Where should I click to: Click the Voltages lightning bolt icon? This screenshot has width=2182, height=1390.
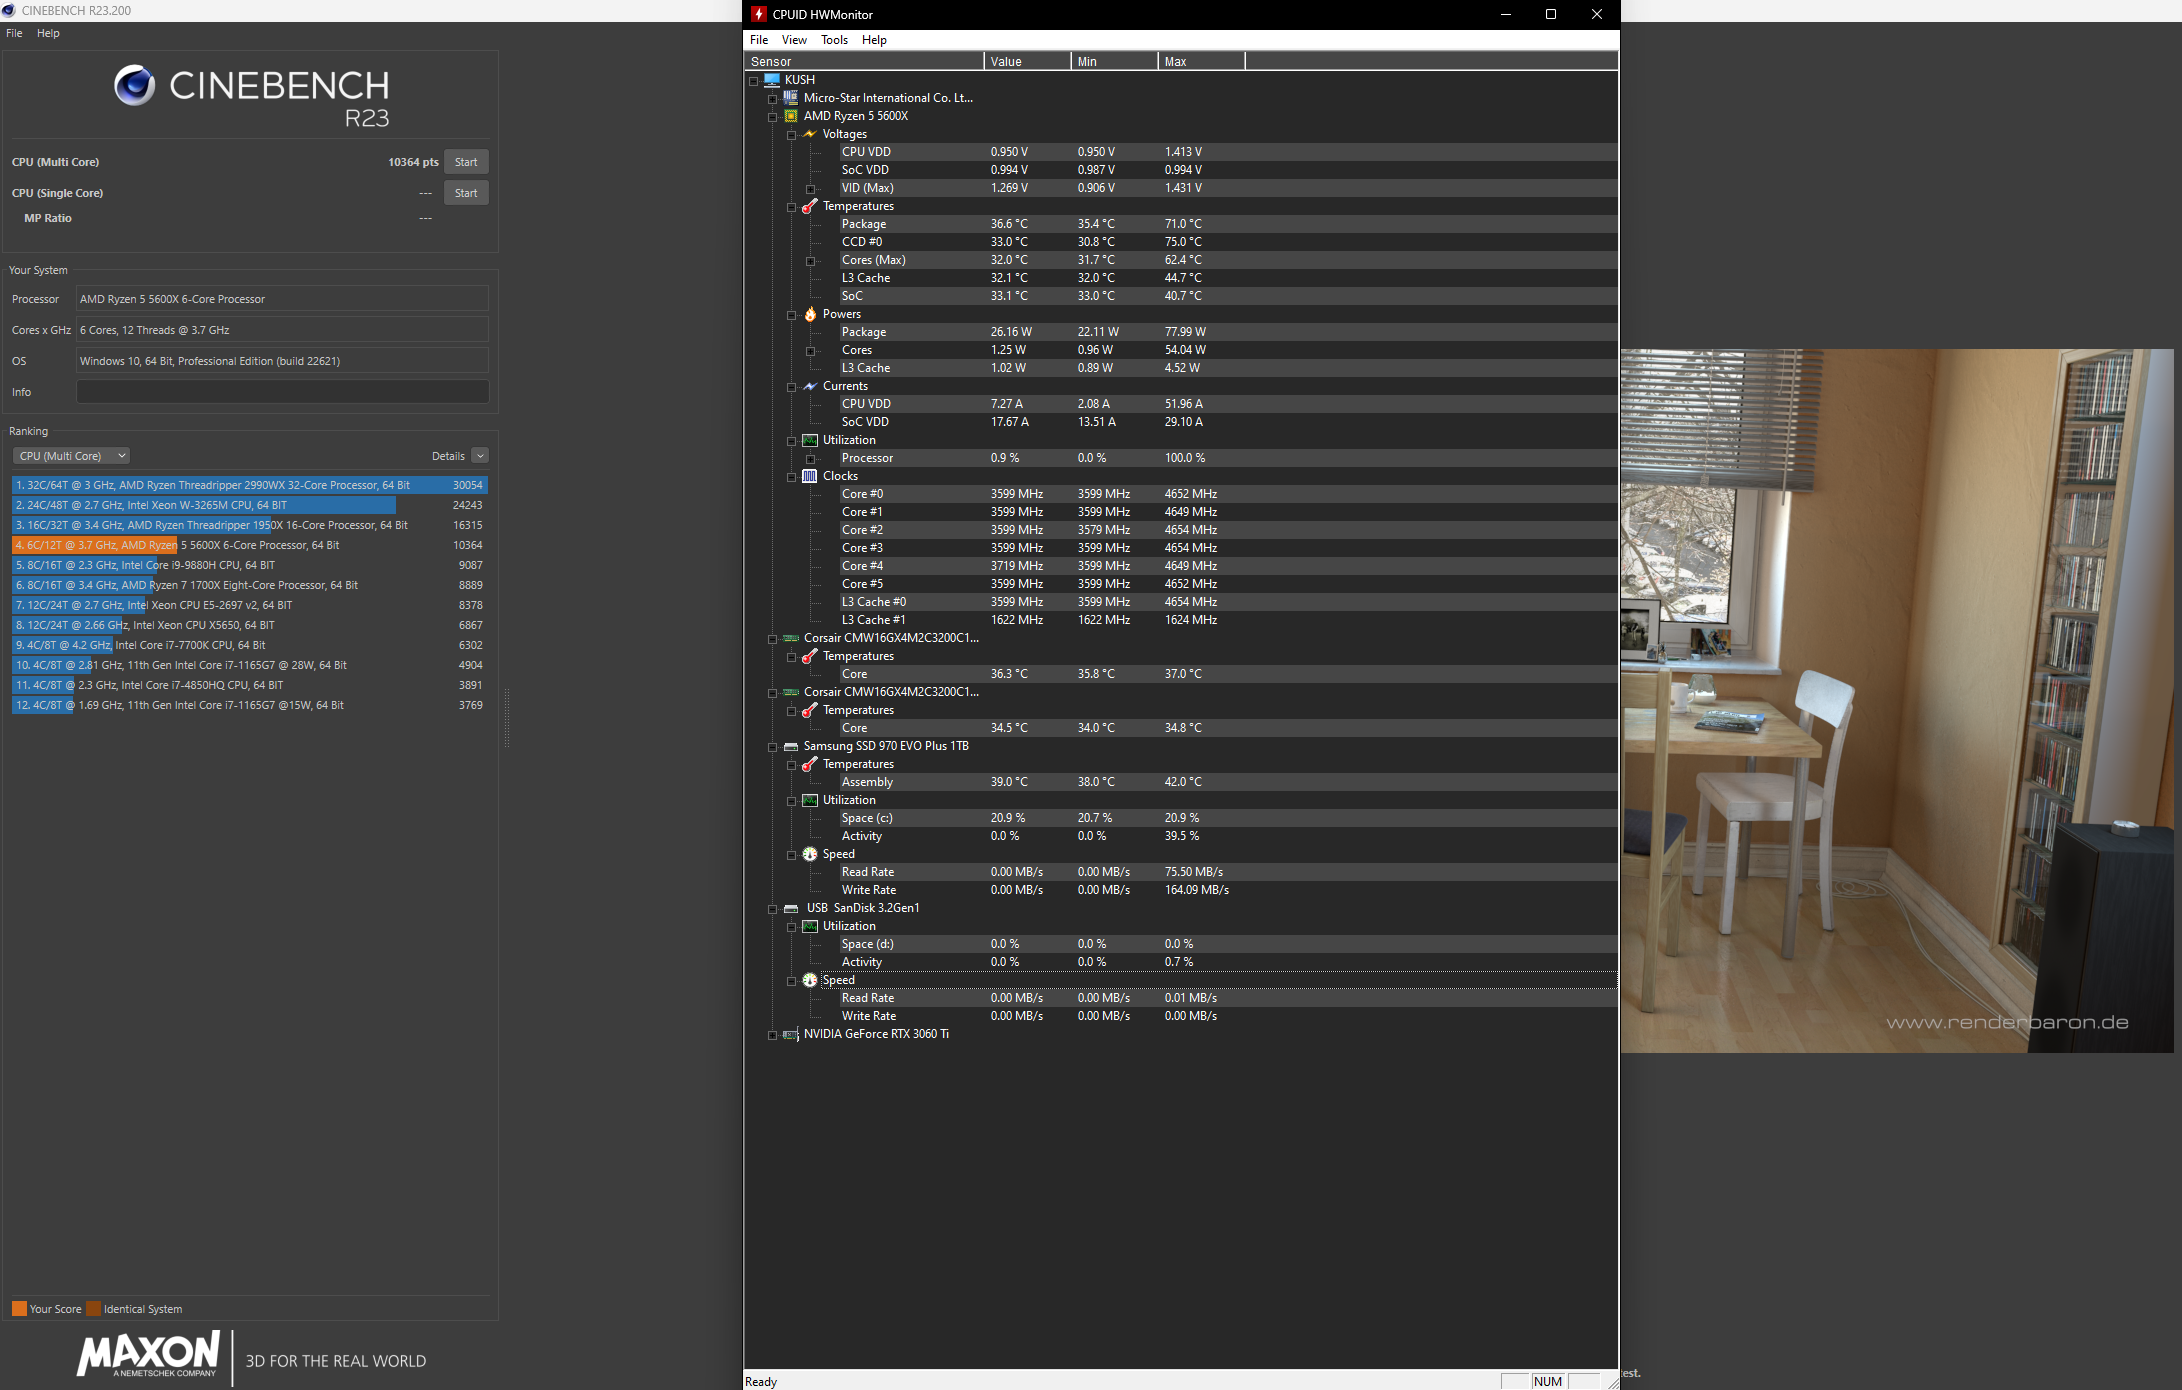[x=810, y=134]
